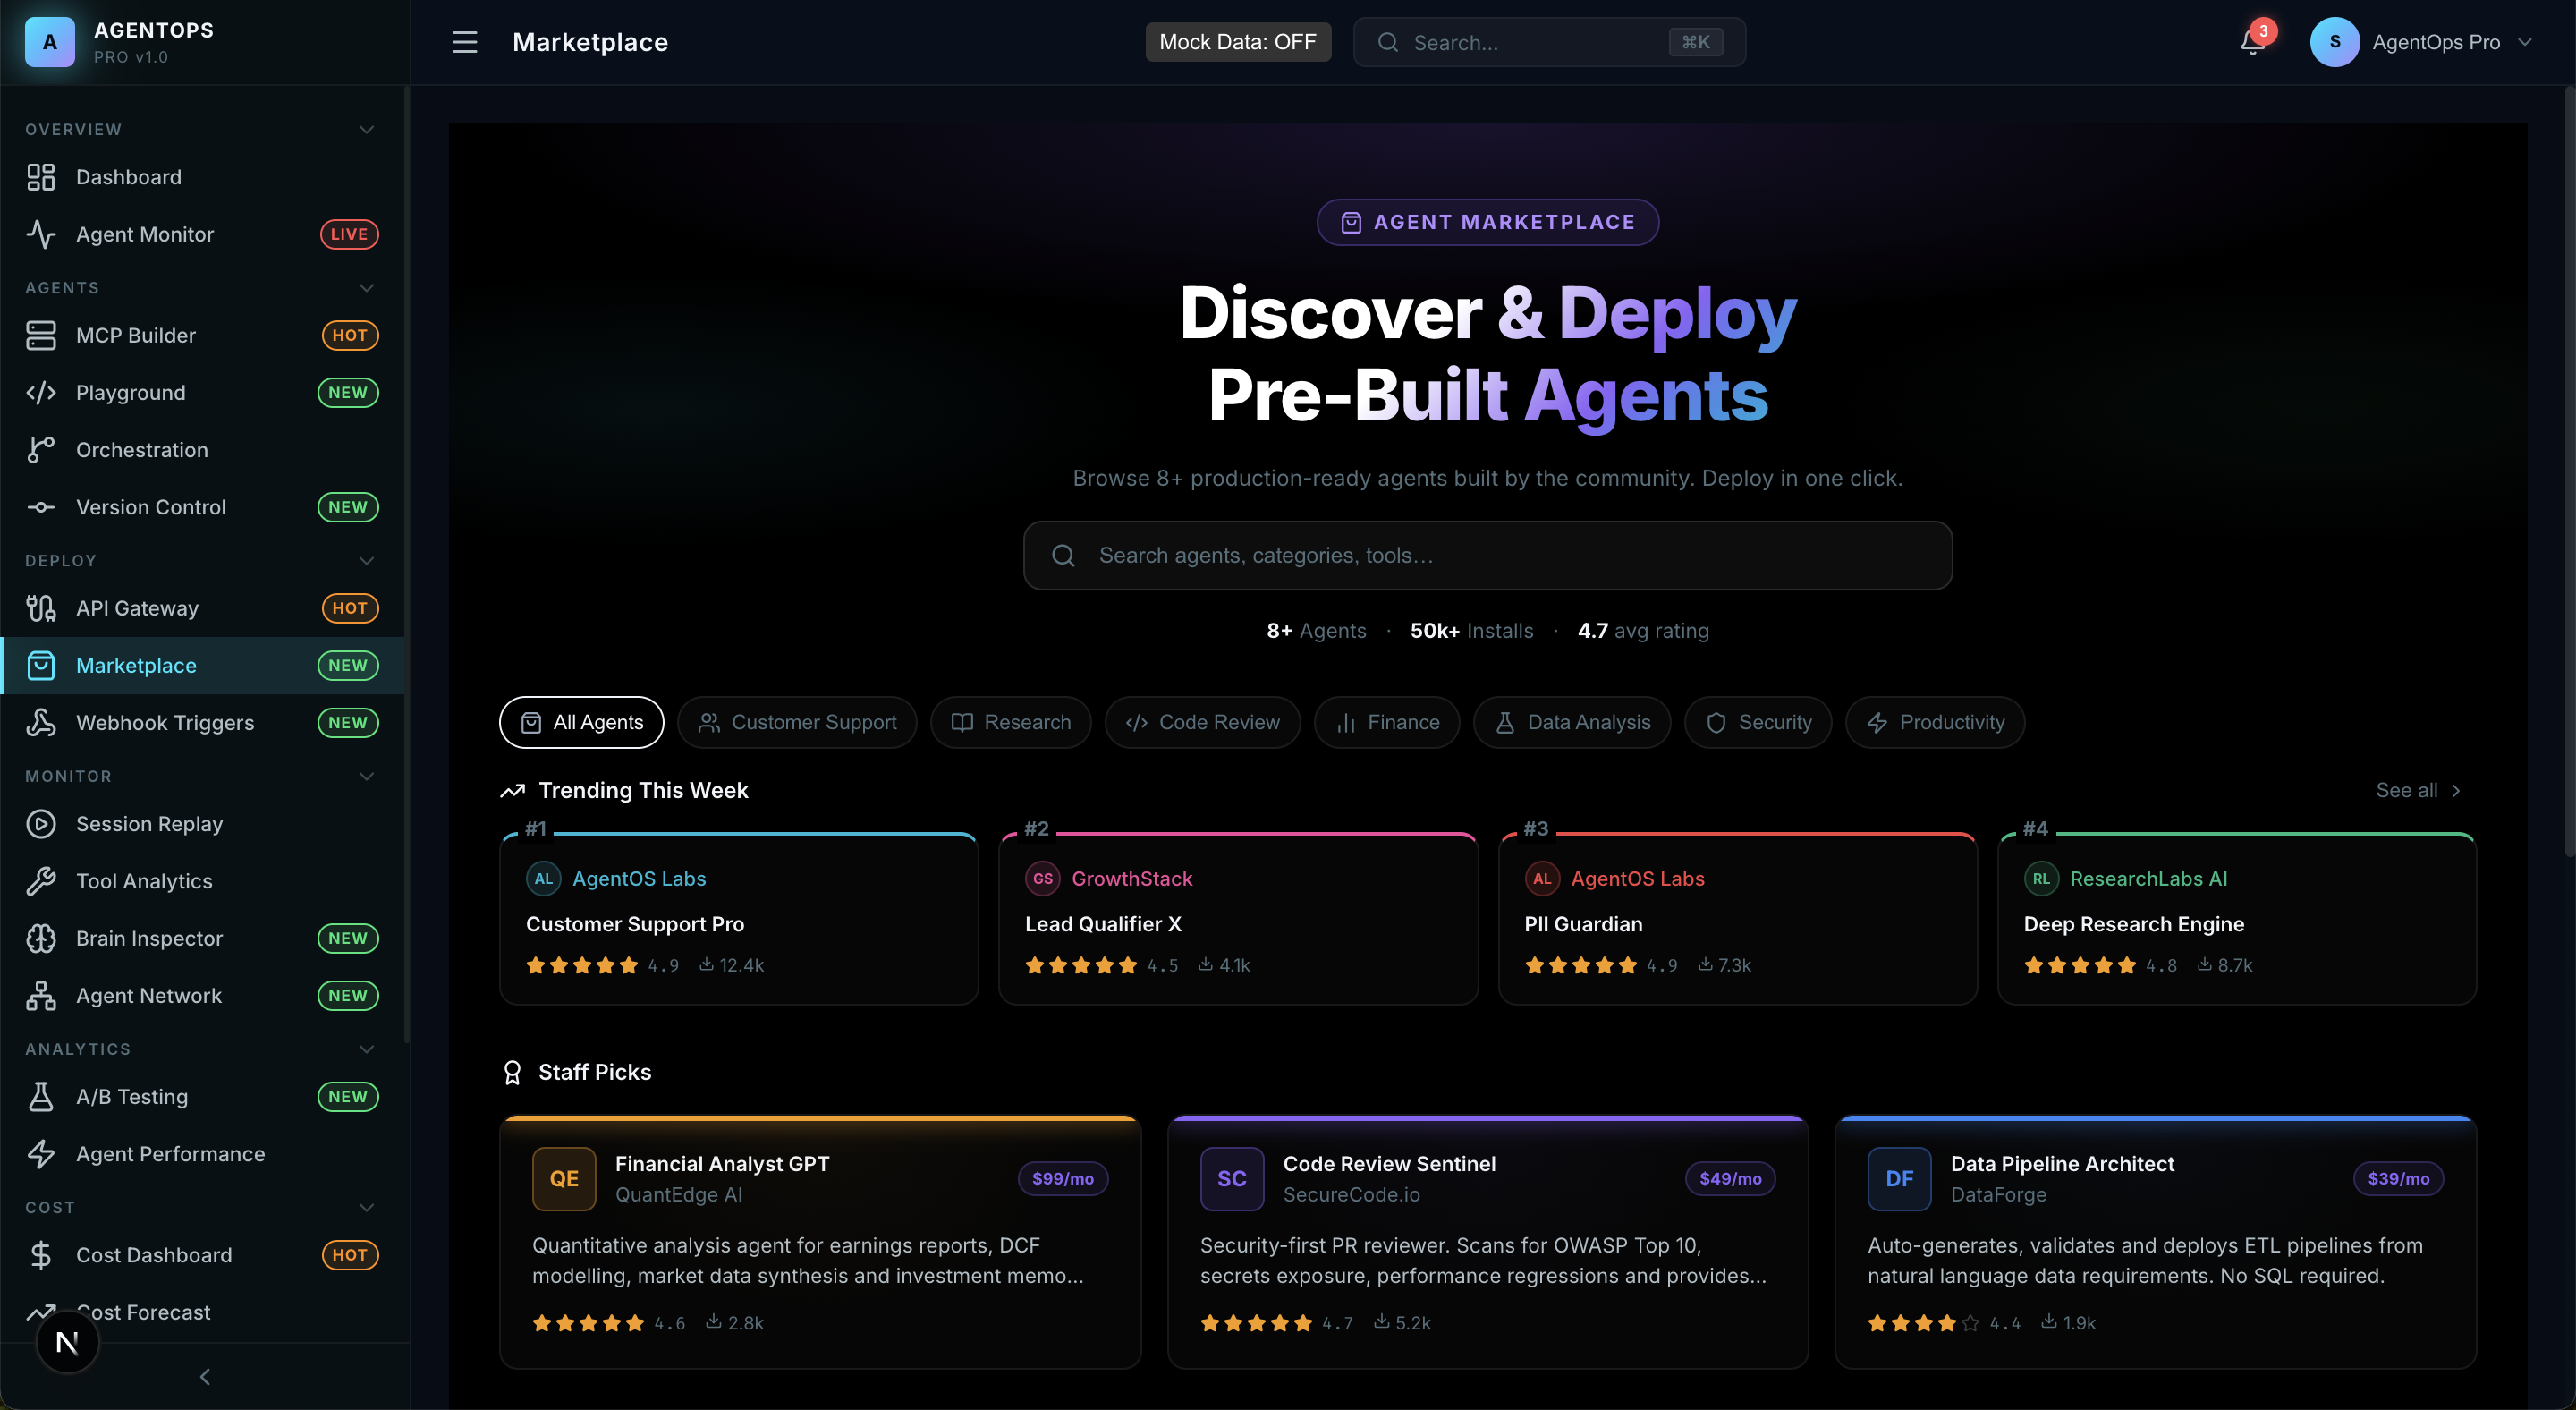Collapse the OVERVIEW section chevron

(366, 129)
